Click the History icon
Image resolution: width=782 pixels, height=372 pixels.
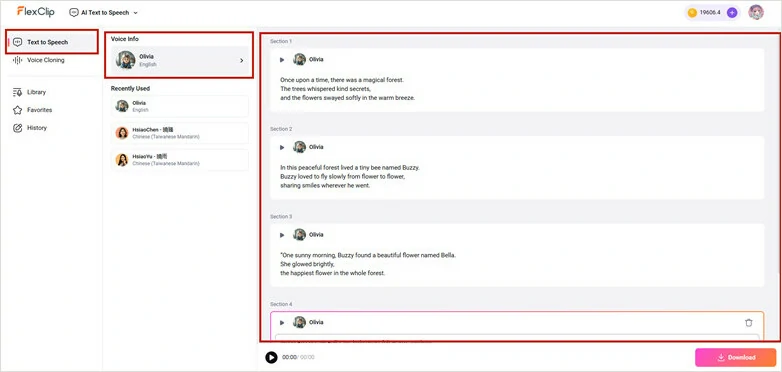click(x=17, y=128)
